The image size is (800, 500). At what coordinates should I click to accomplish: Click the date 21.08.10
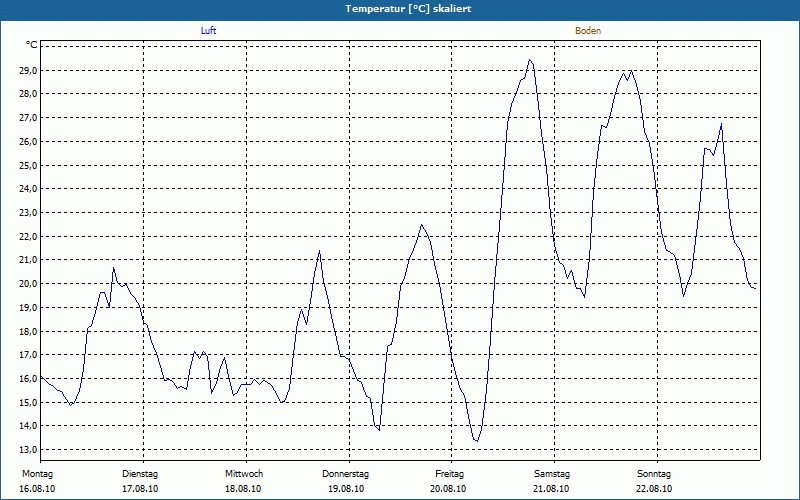tap(551, 489)
